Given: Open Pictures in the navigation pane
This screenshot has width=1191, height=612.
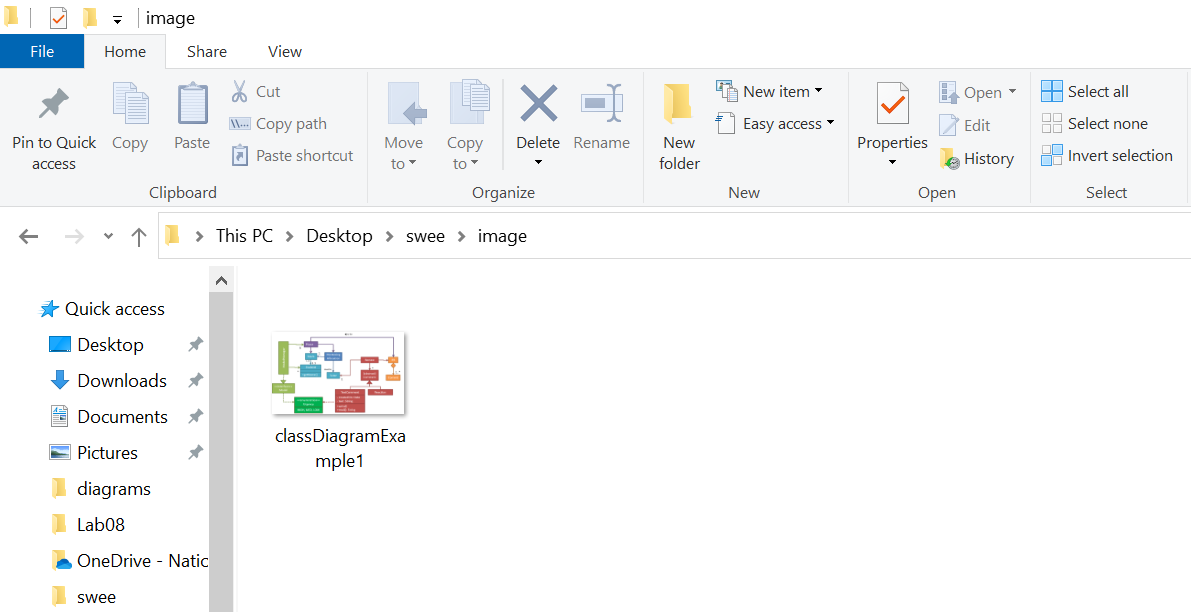Looking at the screenshot, I should click(x=107, y=453).
